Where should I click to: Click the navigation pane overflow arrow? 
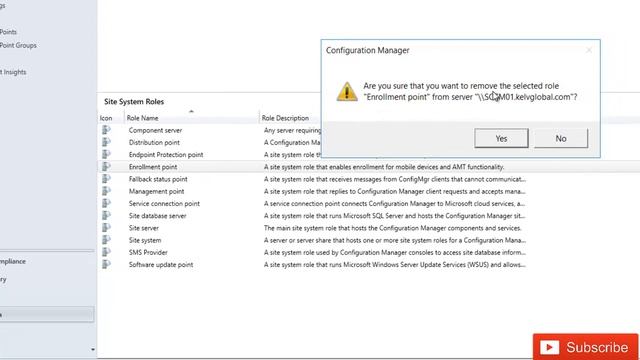click(x=93, y=350)
